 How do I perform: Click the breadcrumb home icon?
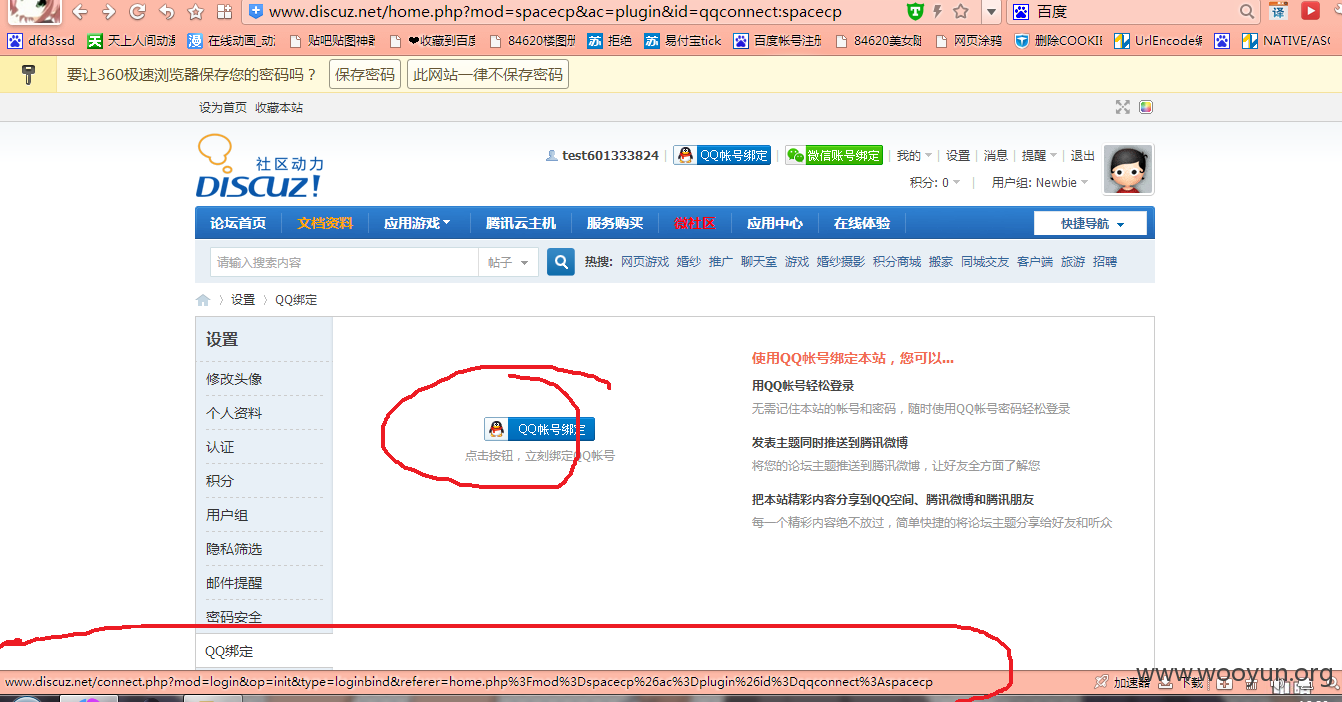(x=203, y=300)
